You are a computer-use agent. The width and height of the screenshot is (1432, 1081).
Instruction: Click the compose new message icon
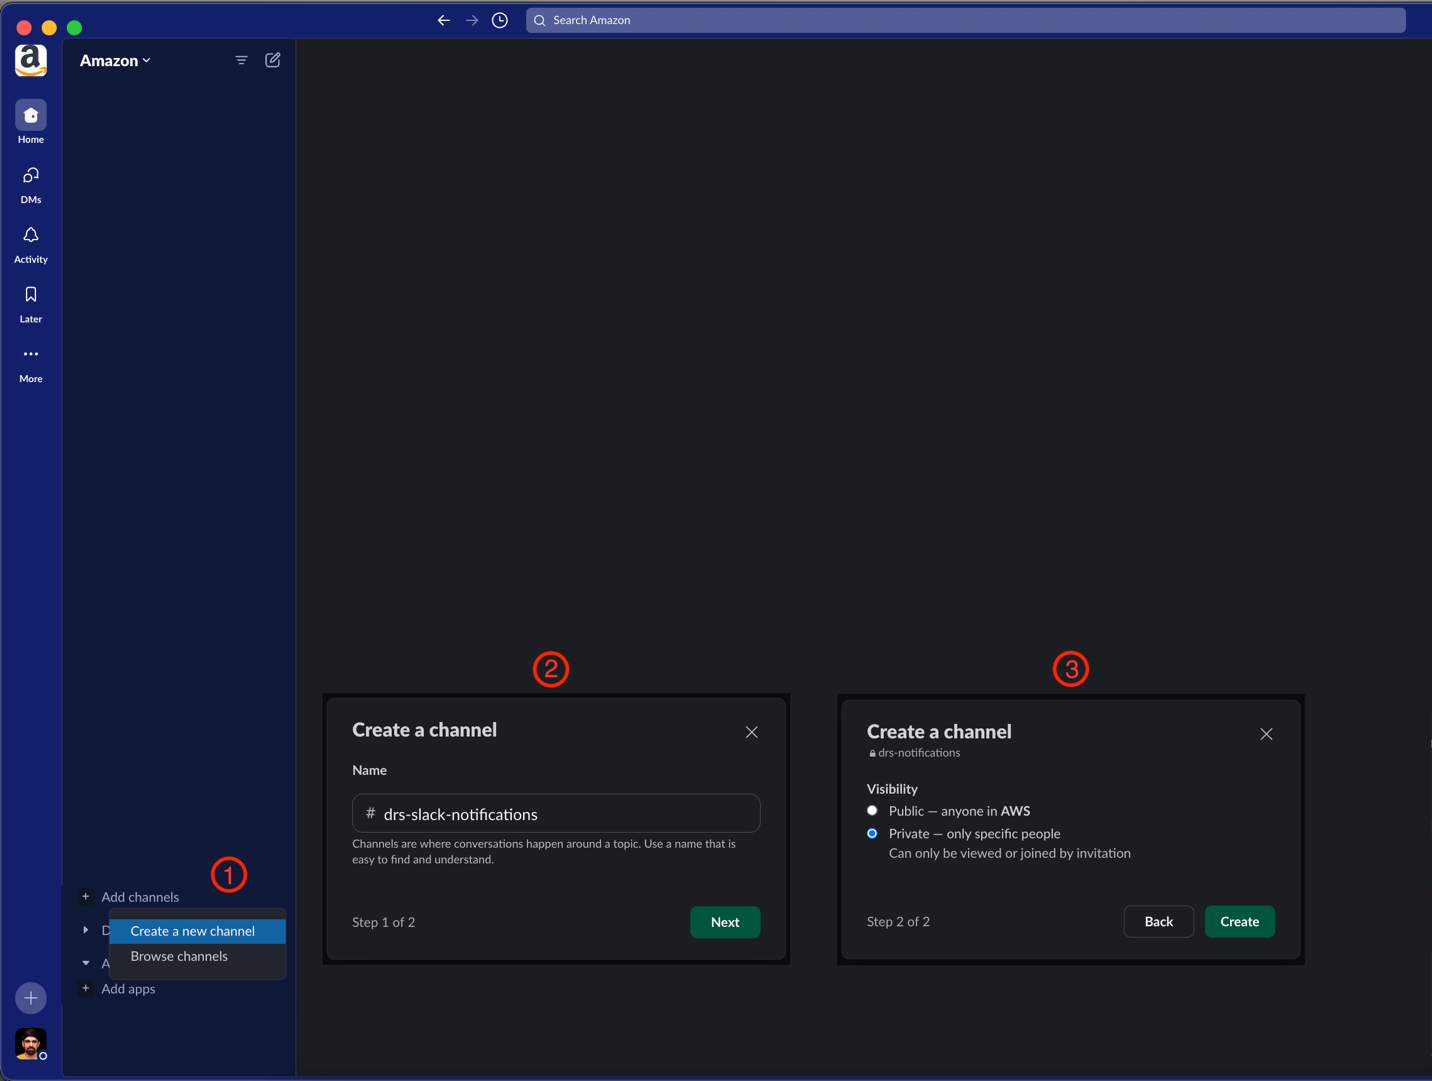click(x=273, y=60)
